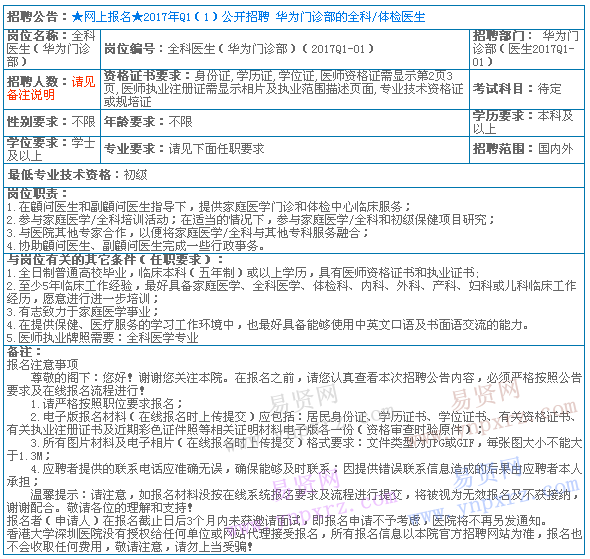Screen dimensions: 590x559
Task: Click duty line 2 about 全科培训活动
Action: [250, 220]
